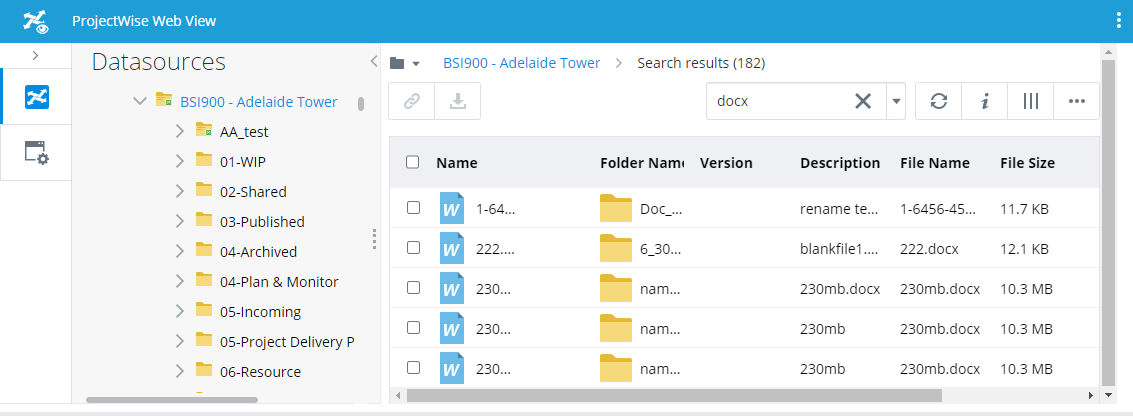
Task: Open the more options ellipsis menu
Action: pyautogui.click(x=1076, y=101)
